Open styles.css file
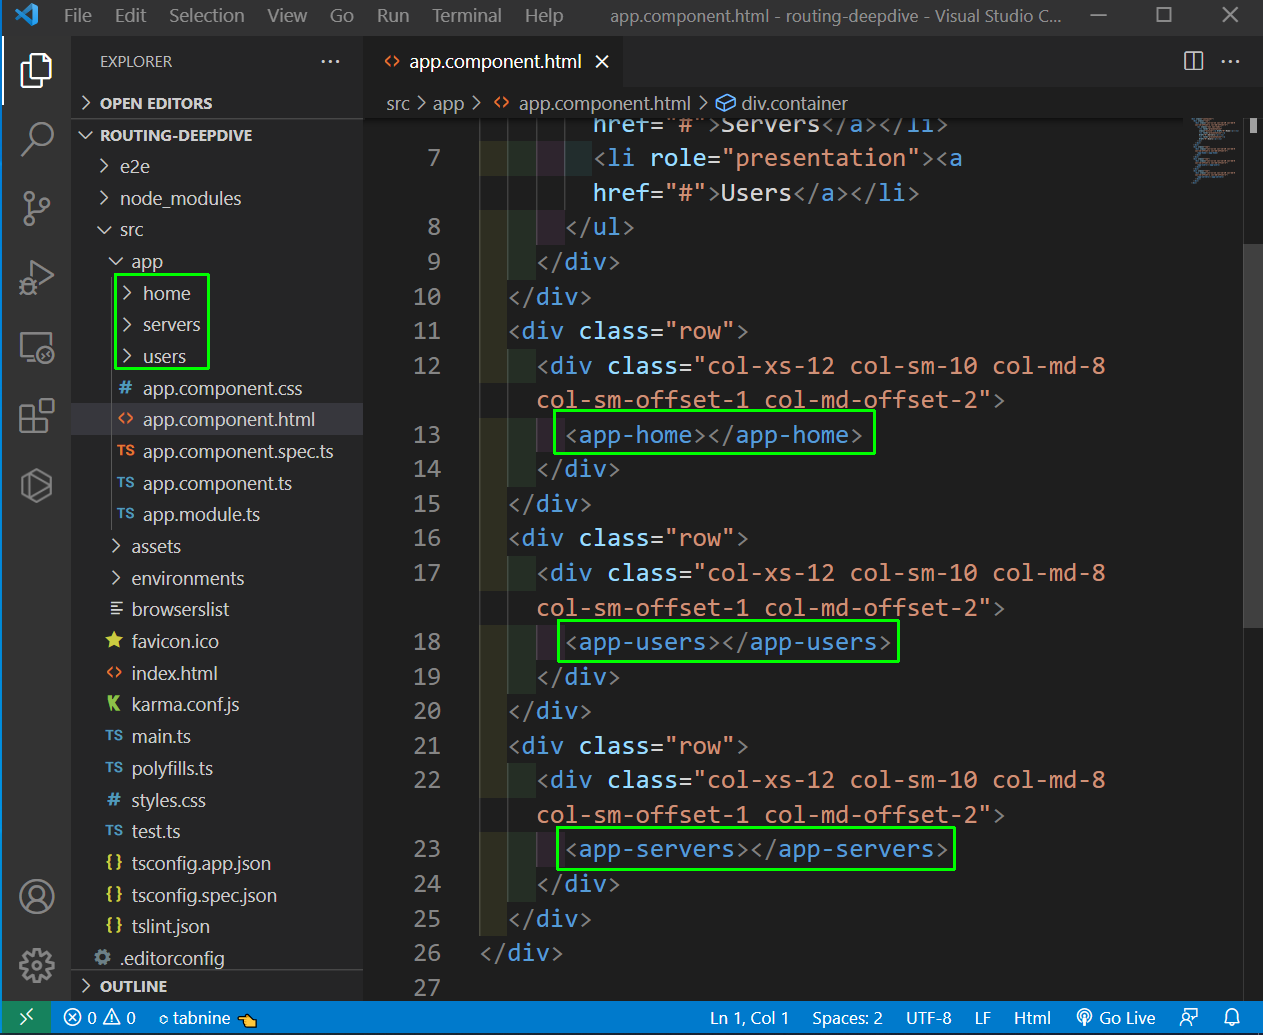1263x1035 pixels. point(217,800)
